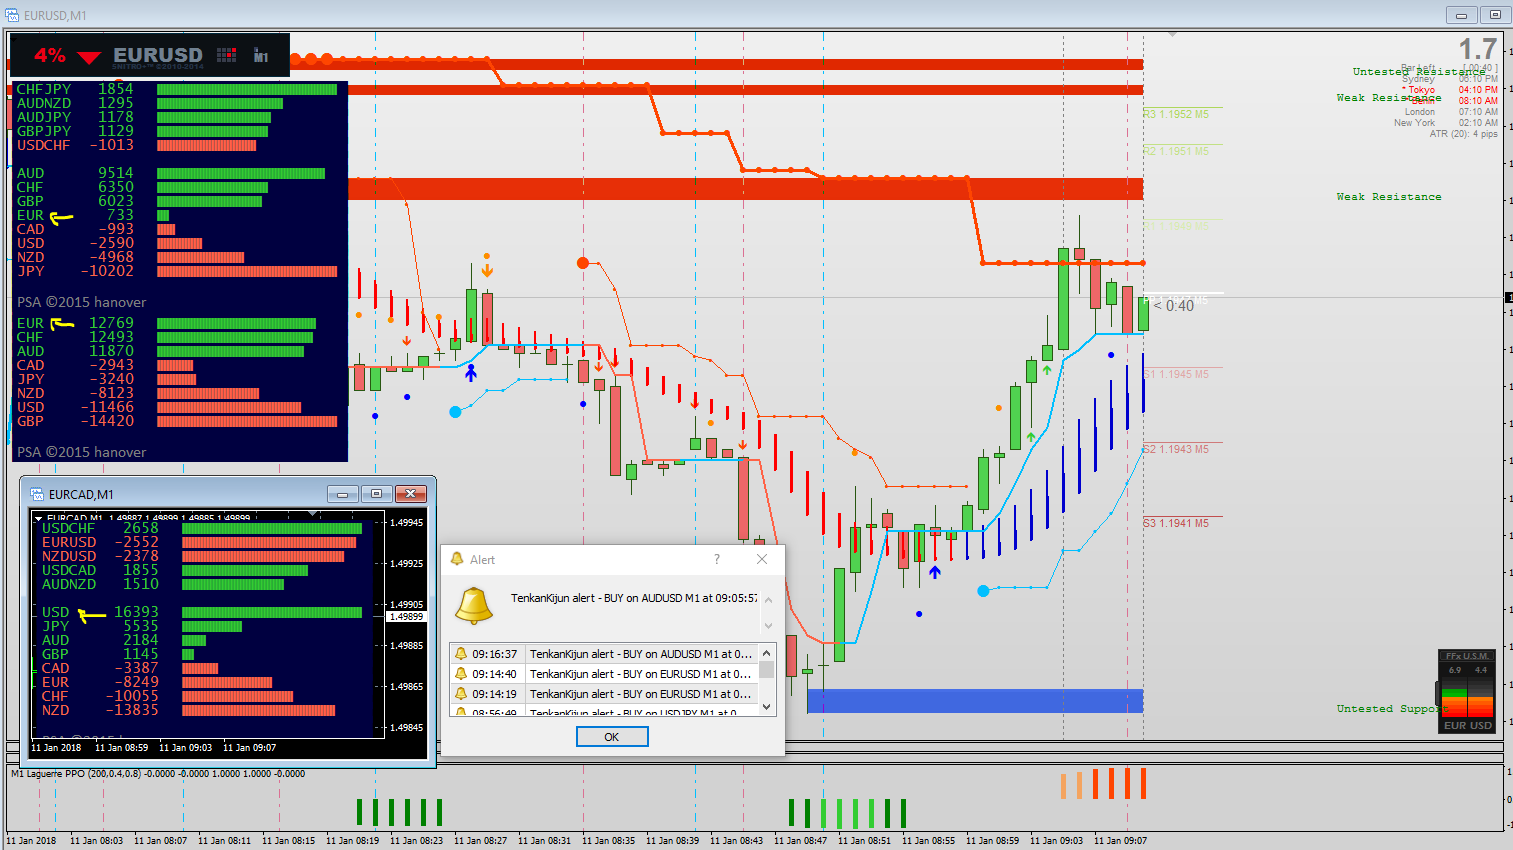Click OK in the Alert dialog

pyautogui.click(x=612, y=737)
